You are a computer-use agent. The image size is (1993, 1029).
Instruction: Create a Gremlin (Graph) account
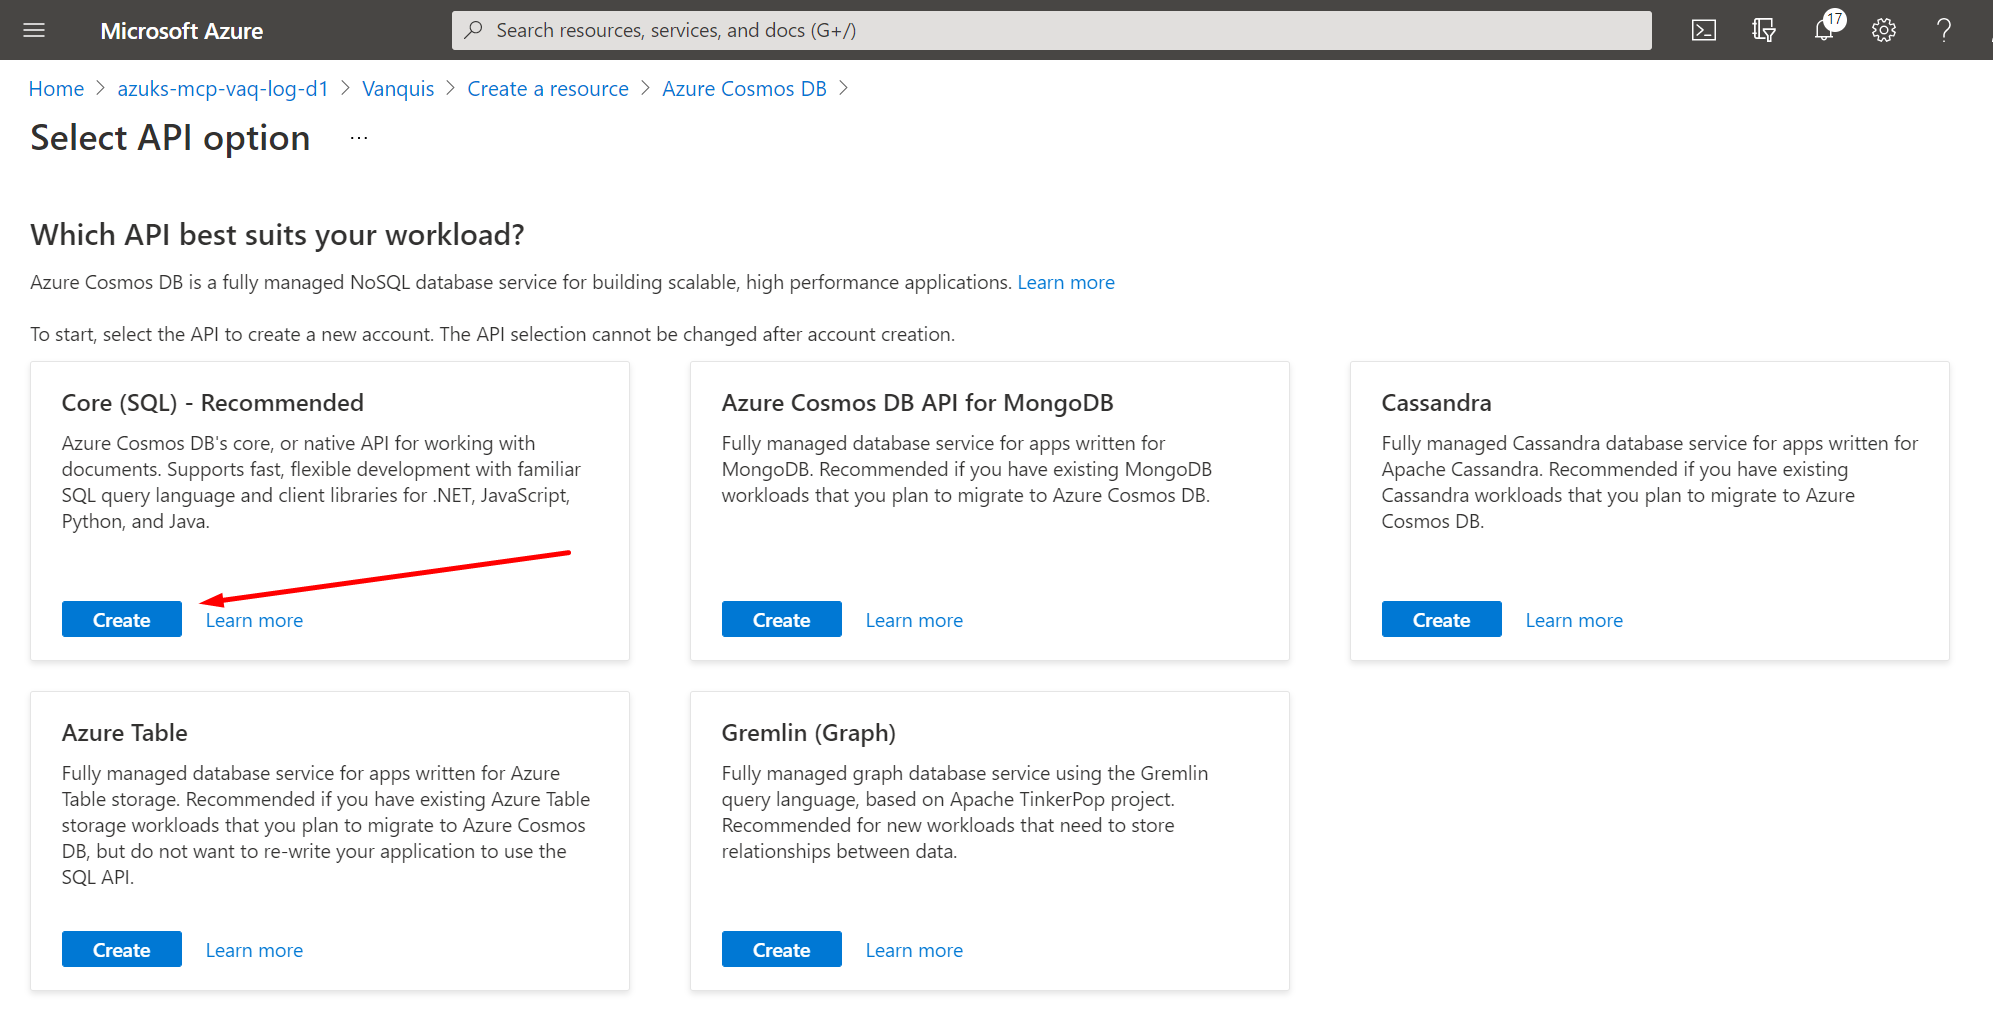781,949
